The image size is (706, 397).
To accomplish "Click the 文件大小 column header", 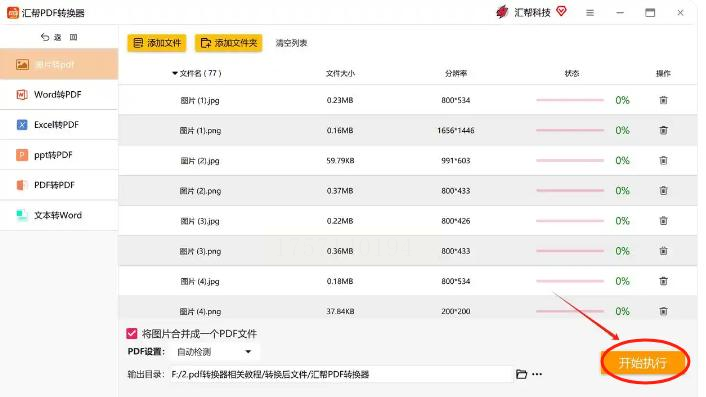I will point(340,73).
